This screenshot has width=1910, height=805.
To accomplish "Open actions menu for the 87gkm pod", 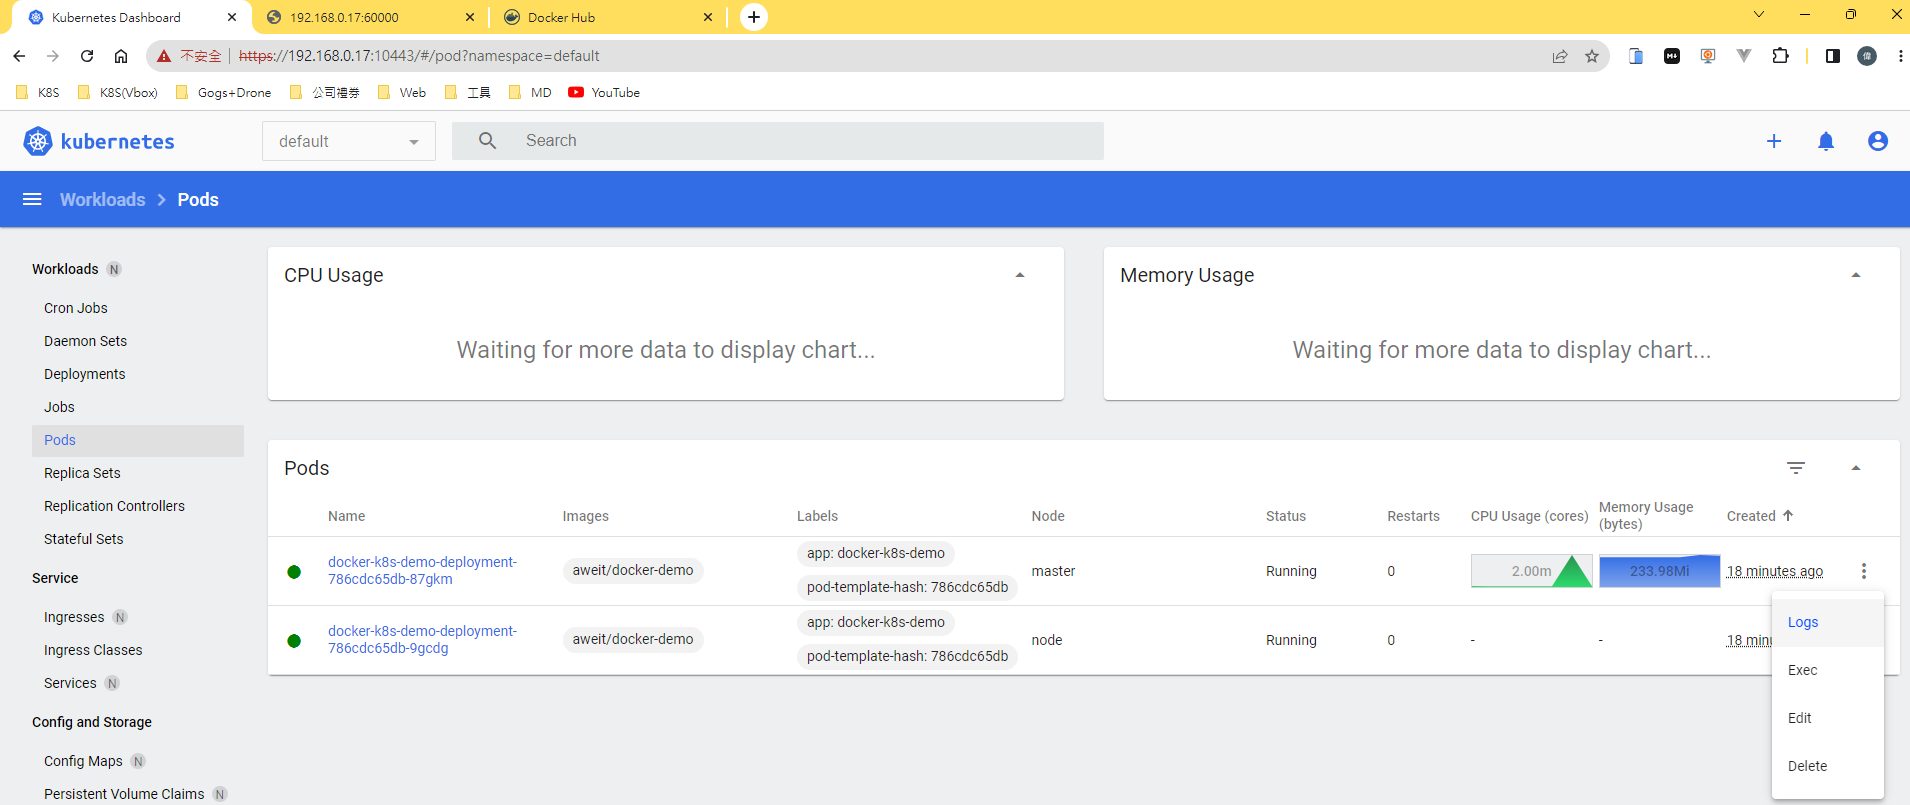I will click(x=1864, y=571).
